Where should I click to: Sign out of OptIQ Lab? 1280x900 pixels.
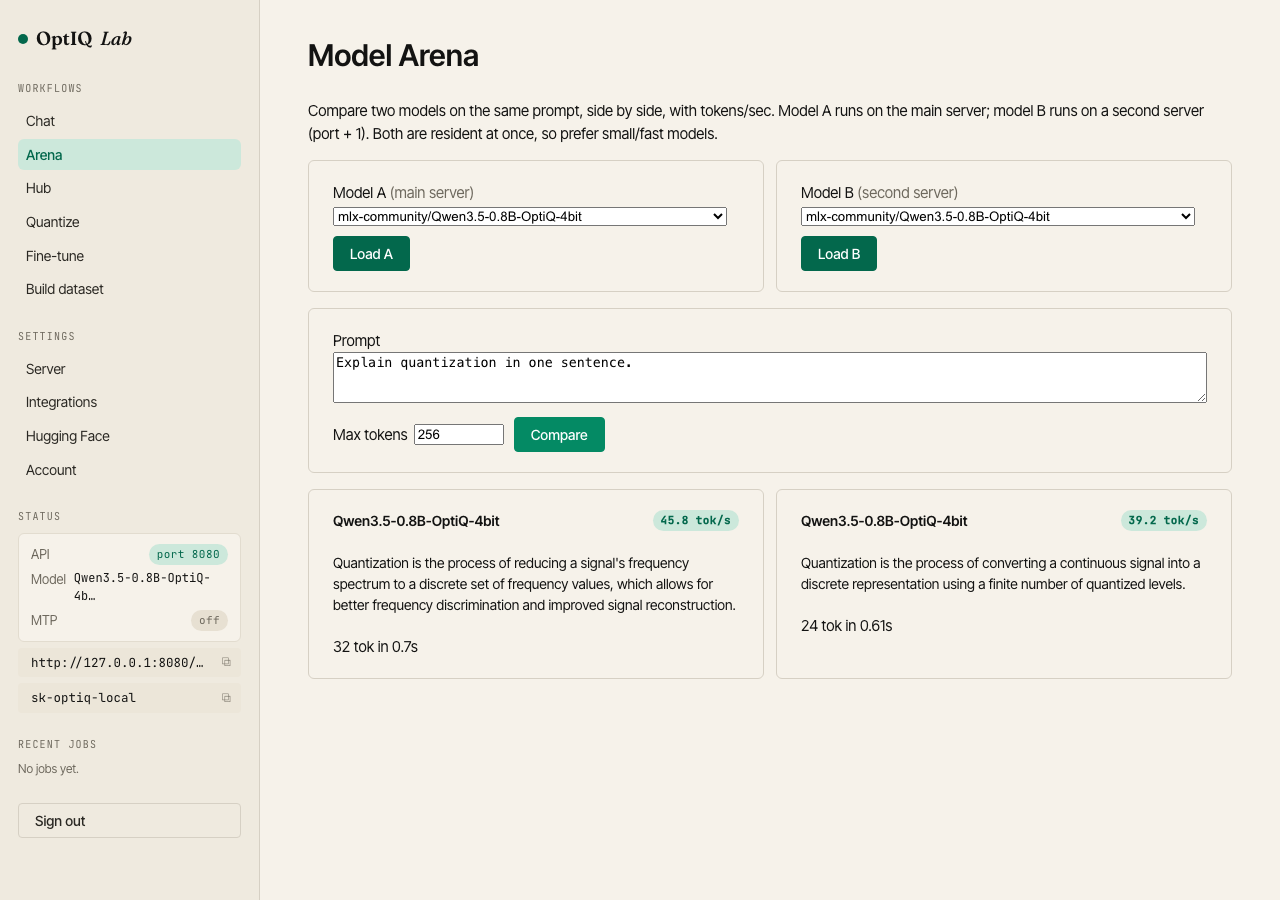[x=129, y=821]
